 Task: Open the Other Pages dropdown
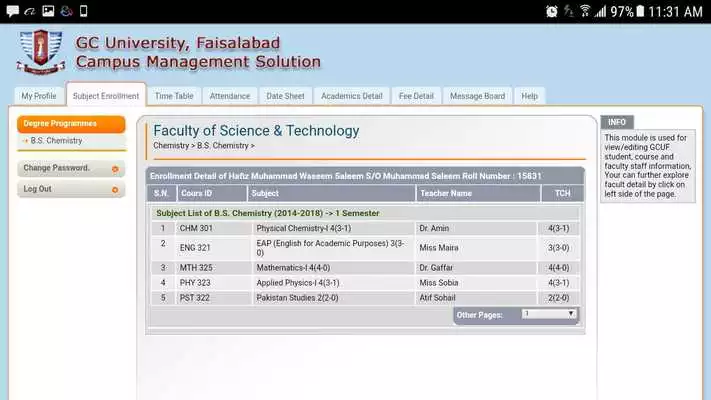549,314
